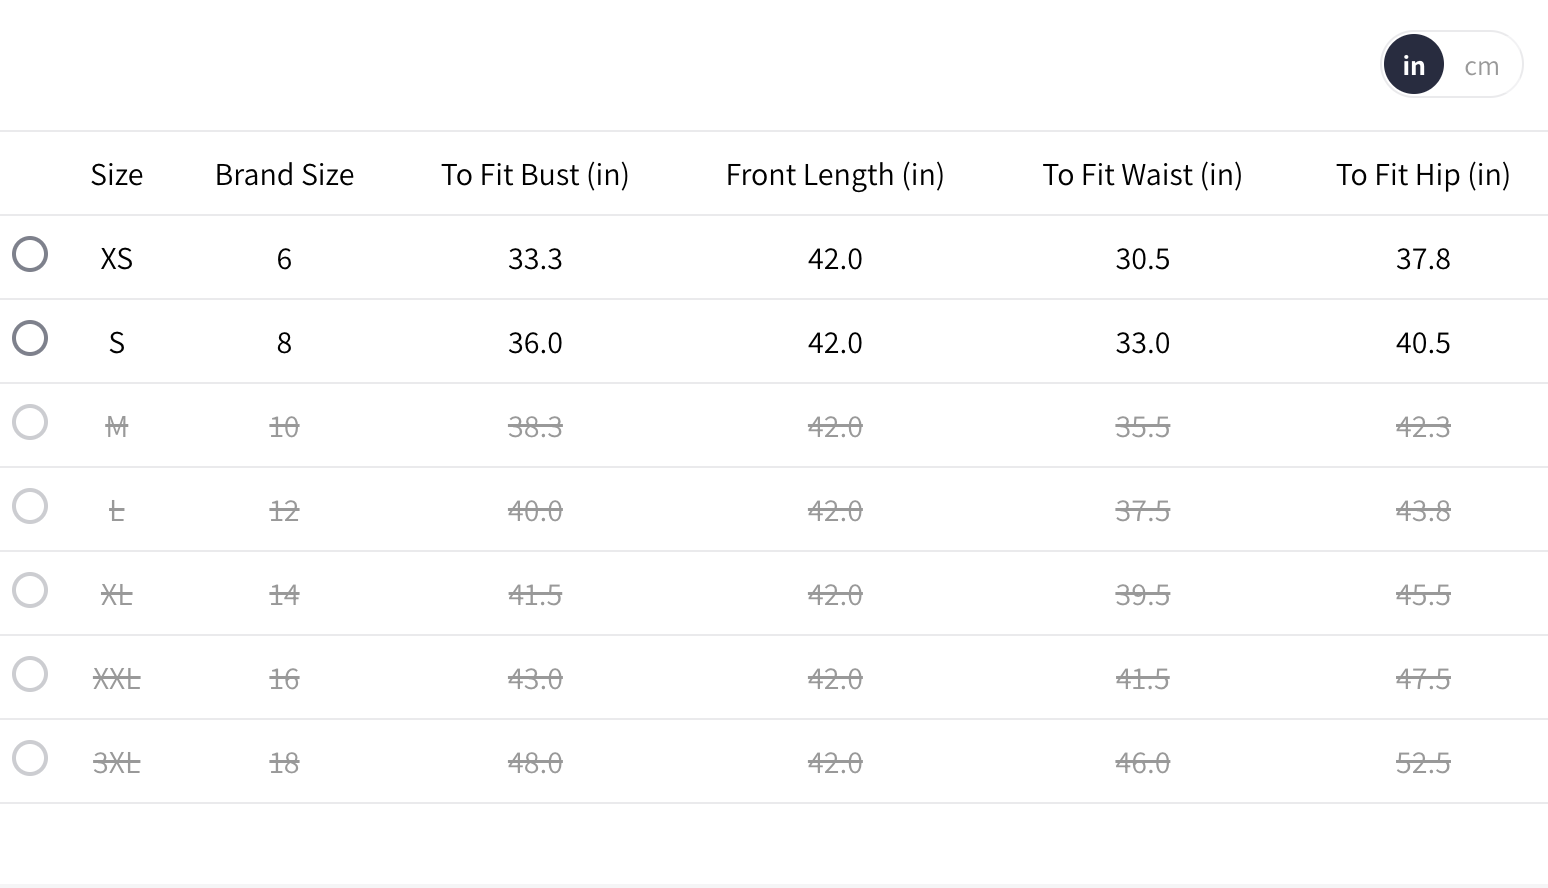Select the S size radio button
The width and height of the screenshot is (1548, 888).
[30, 338]
